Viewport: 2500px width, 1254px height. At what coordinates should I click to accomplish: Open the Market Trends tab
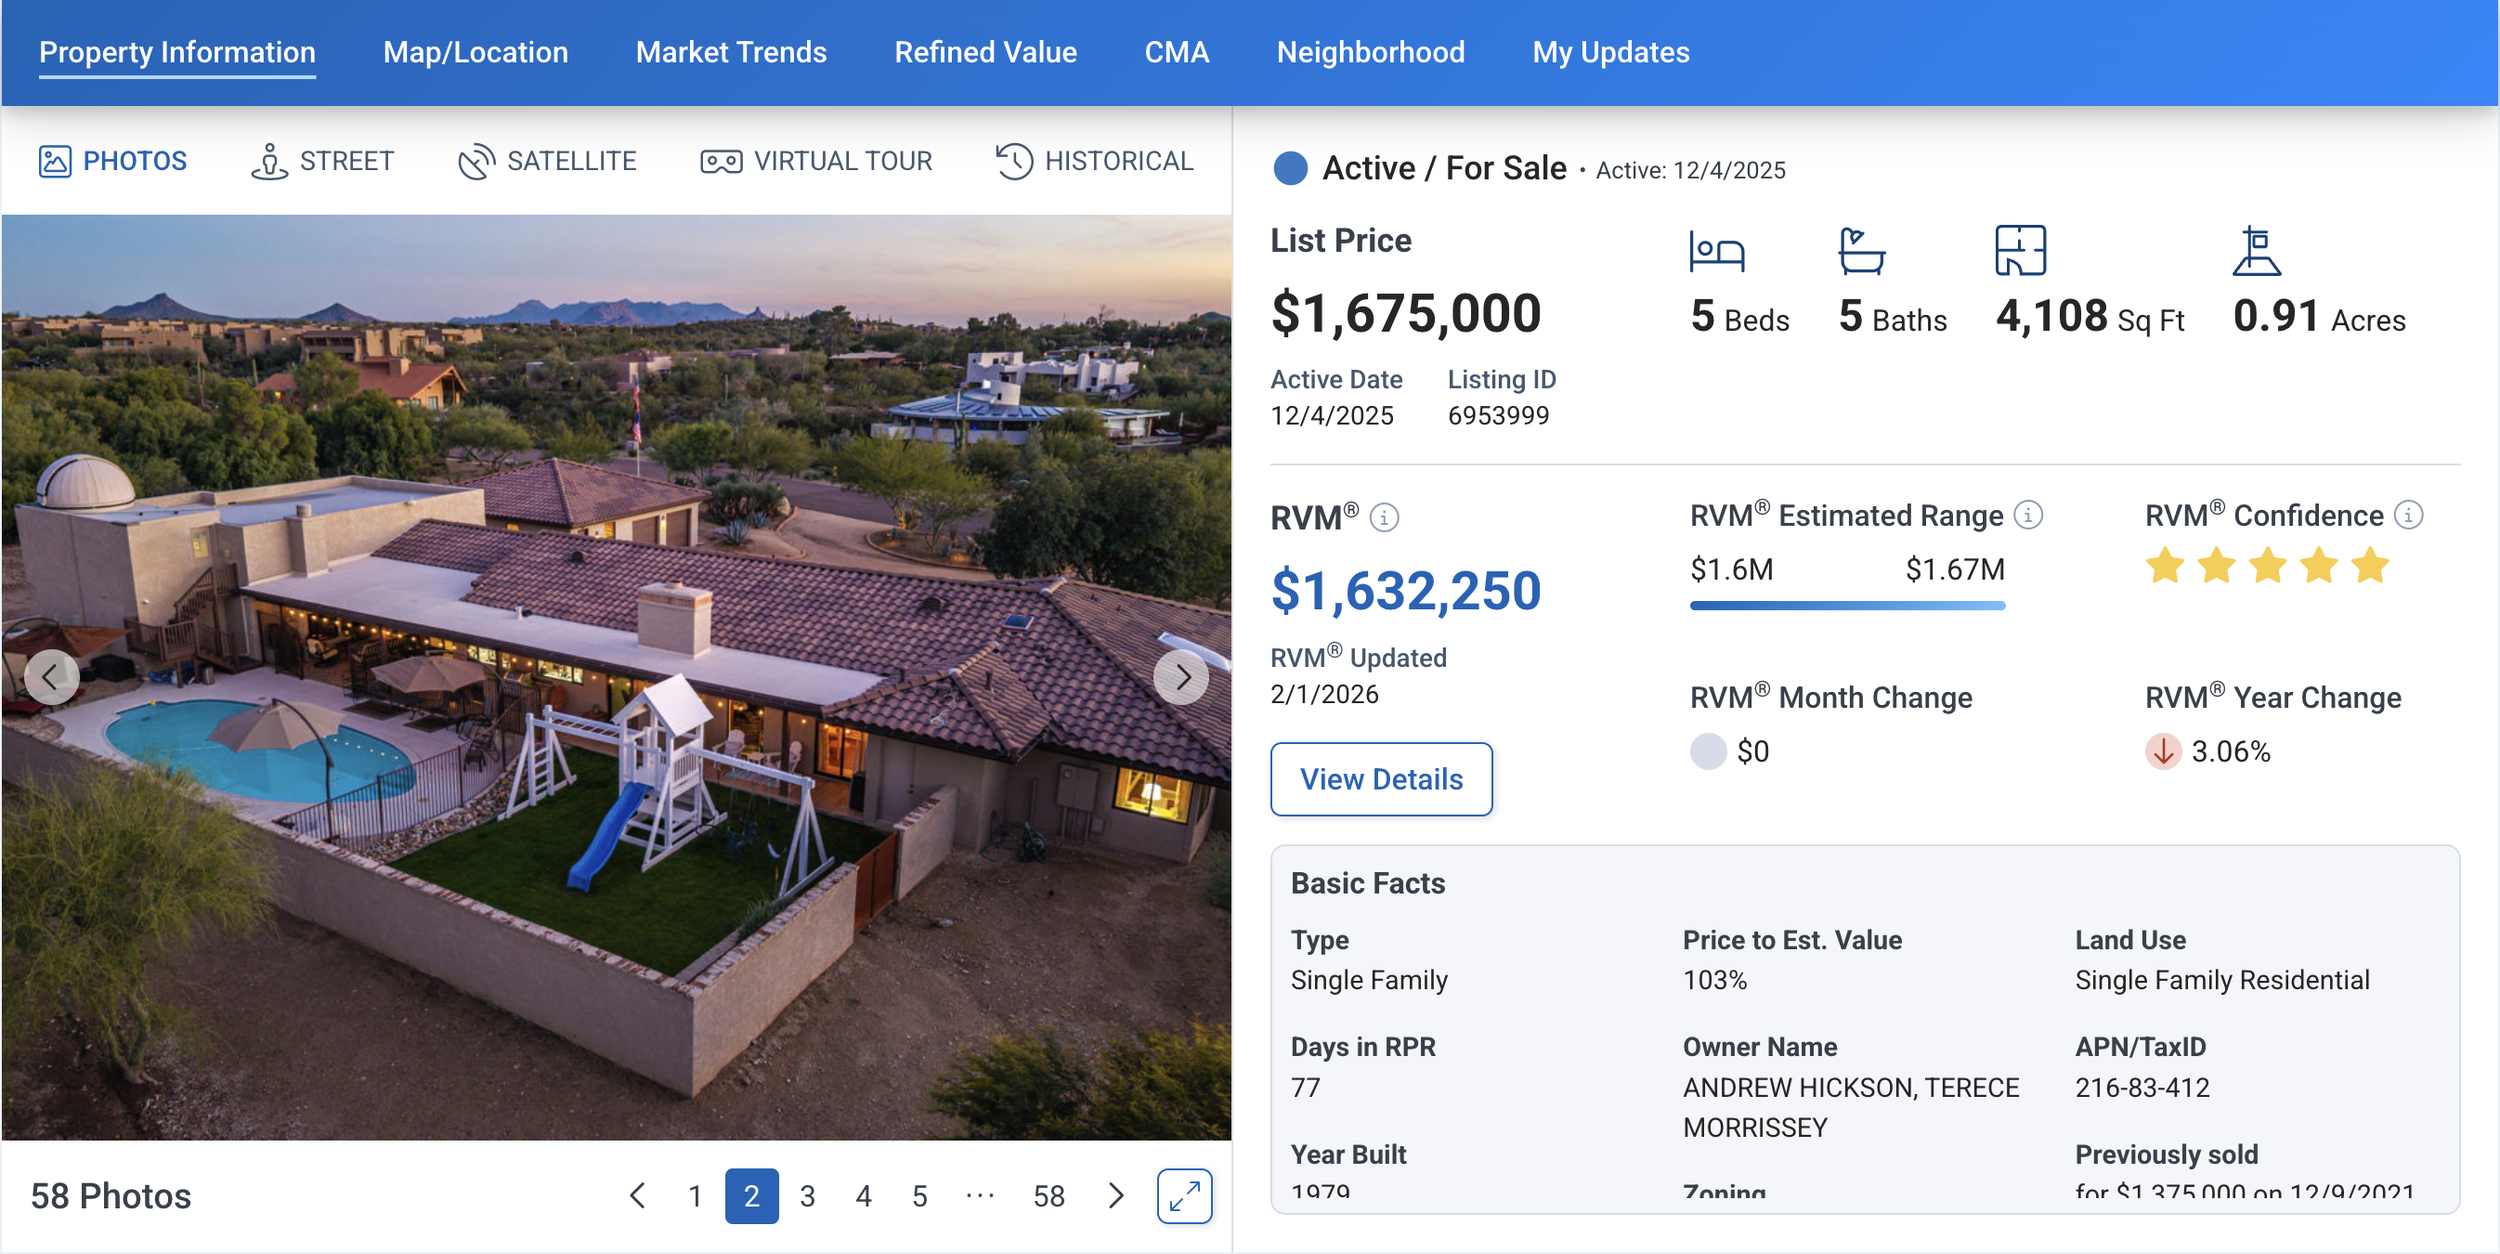[x=731, y=52]
